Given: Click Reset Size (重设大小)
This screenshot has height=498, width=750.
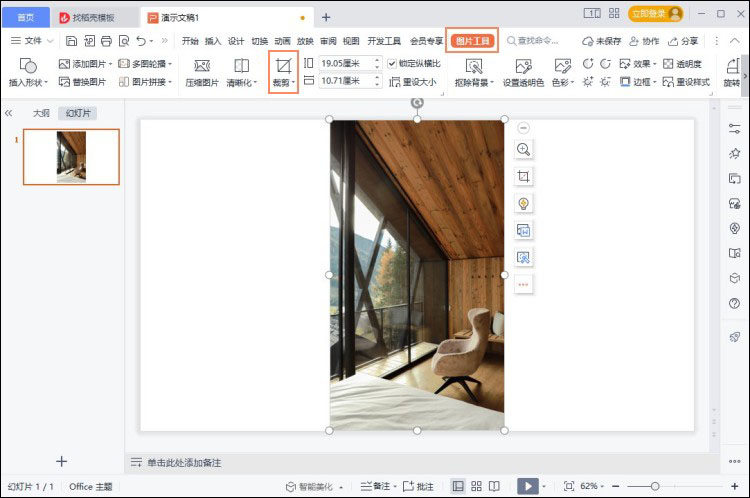Looking at the screenshot, I should pyautogui.click(x=412, y=82).
